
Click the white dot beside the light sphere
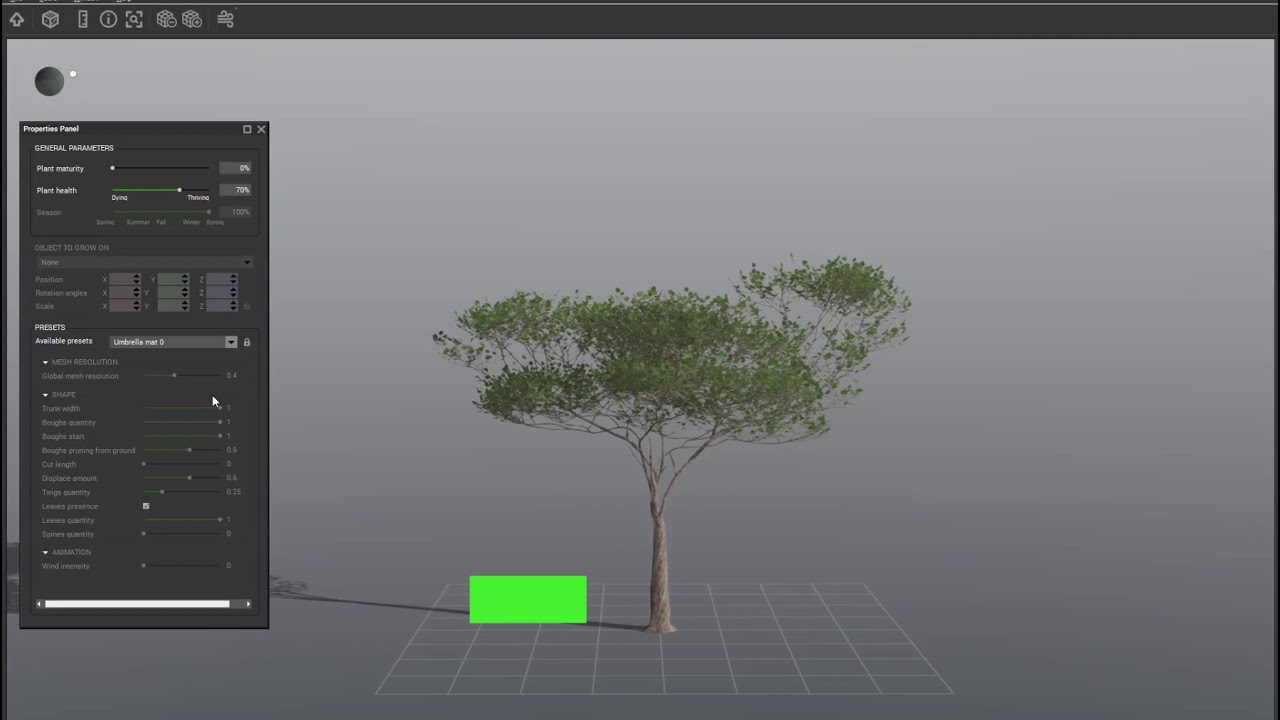pyautogui.click(x=73, y=74)
